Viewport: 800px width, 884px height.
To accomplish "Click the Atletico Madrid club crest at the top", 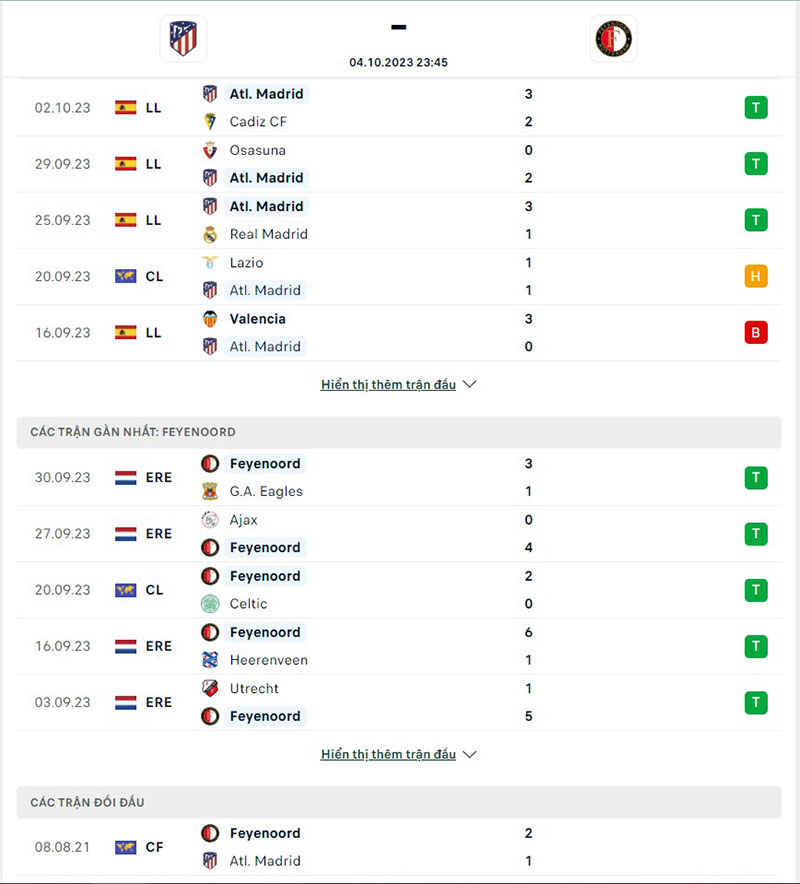I will [183, 39].
